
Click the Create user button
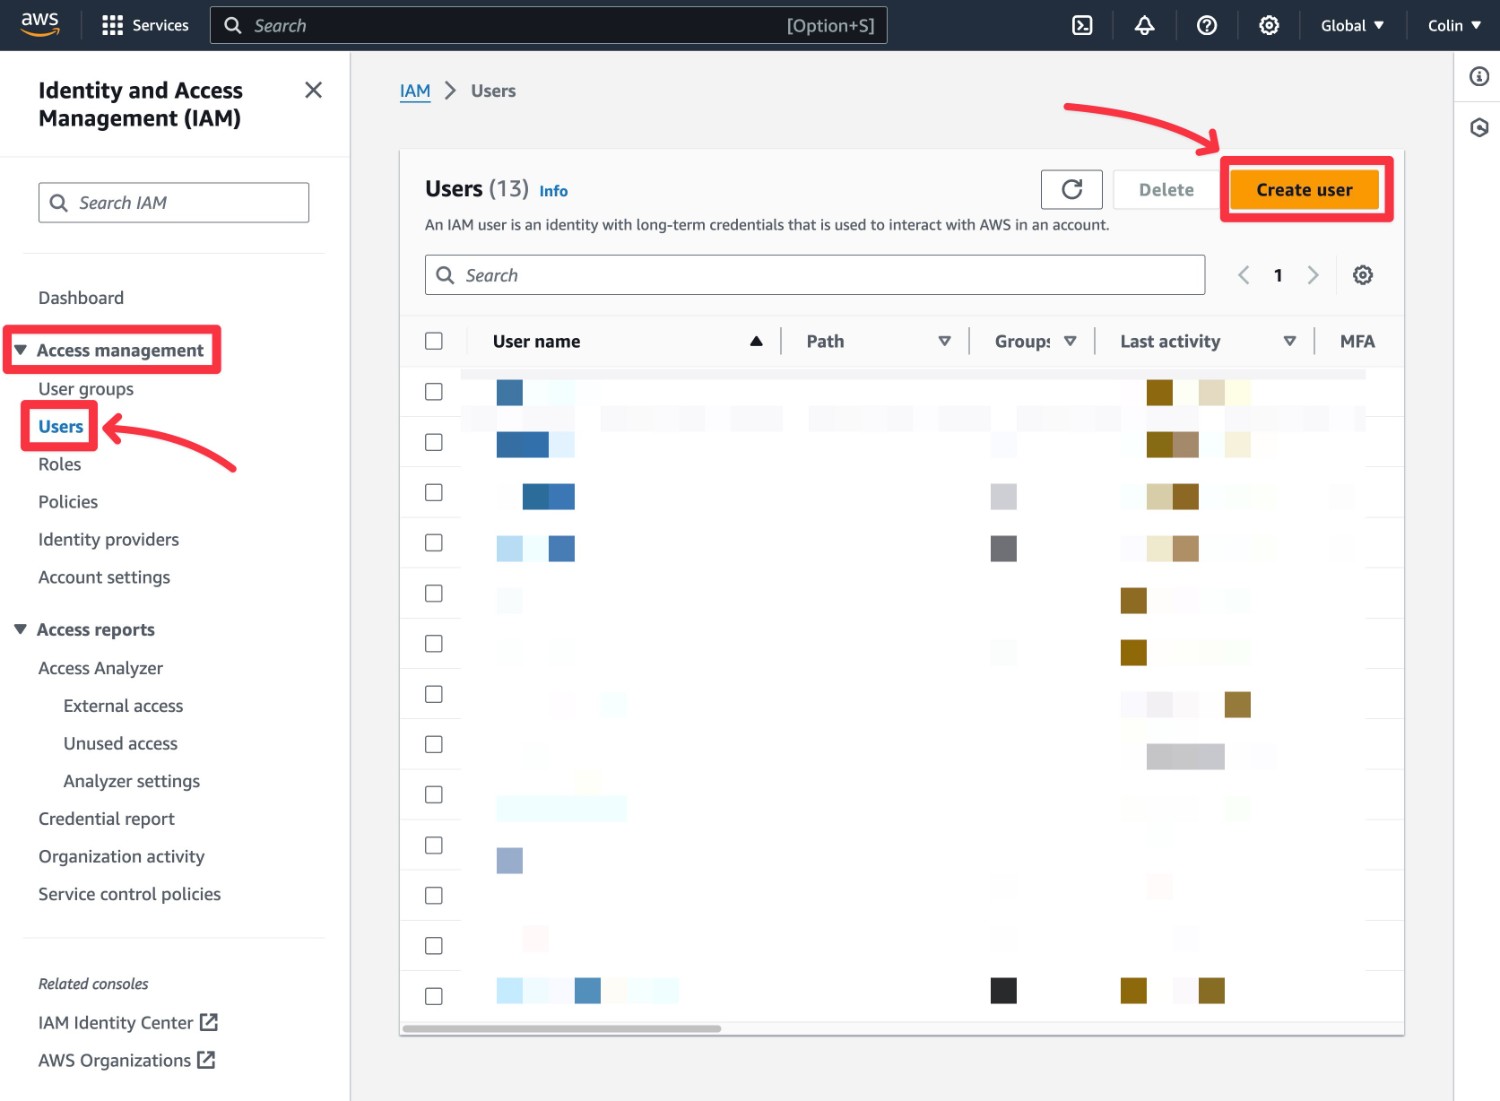[1304, 189]
